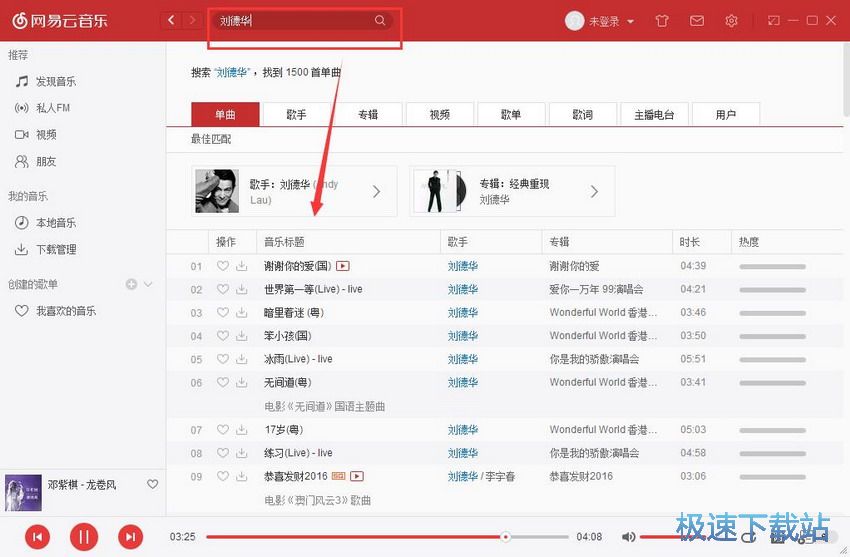Open the 发现音乐 sidebar item
Viewport: 850px width, 557px height.
[46, 81]
